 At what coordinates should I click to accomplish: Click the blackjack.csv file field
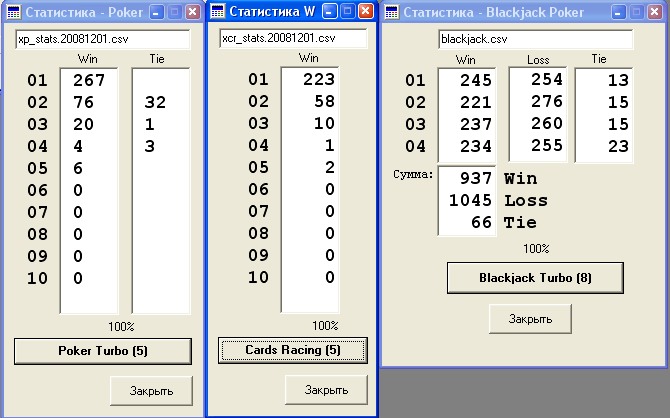pyautogui.click(x=535, y=40)
